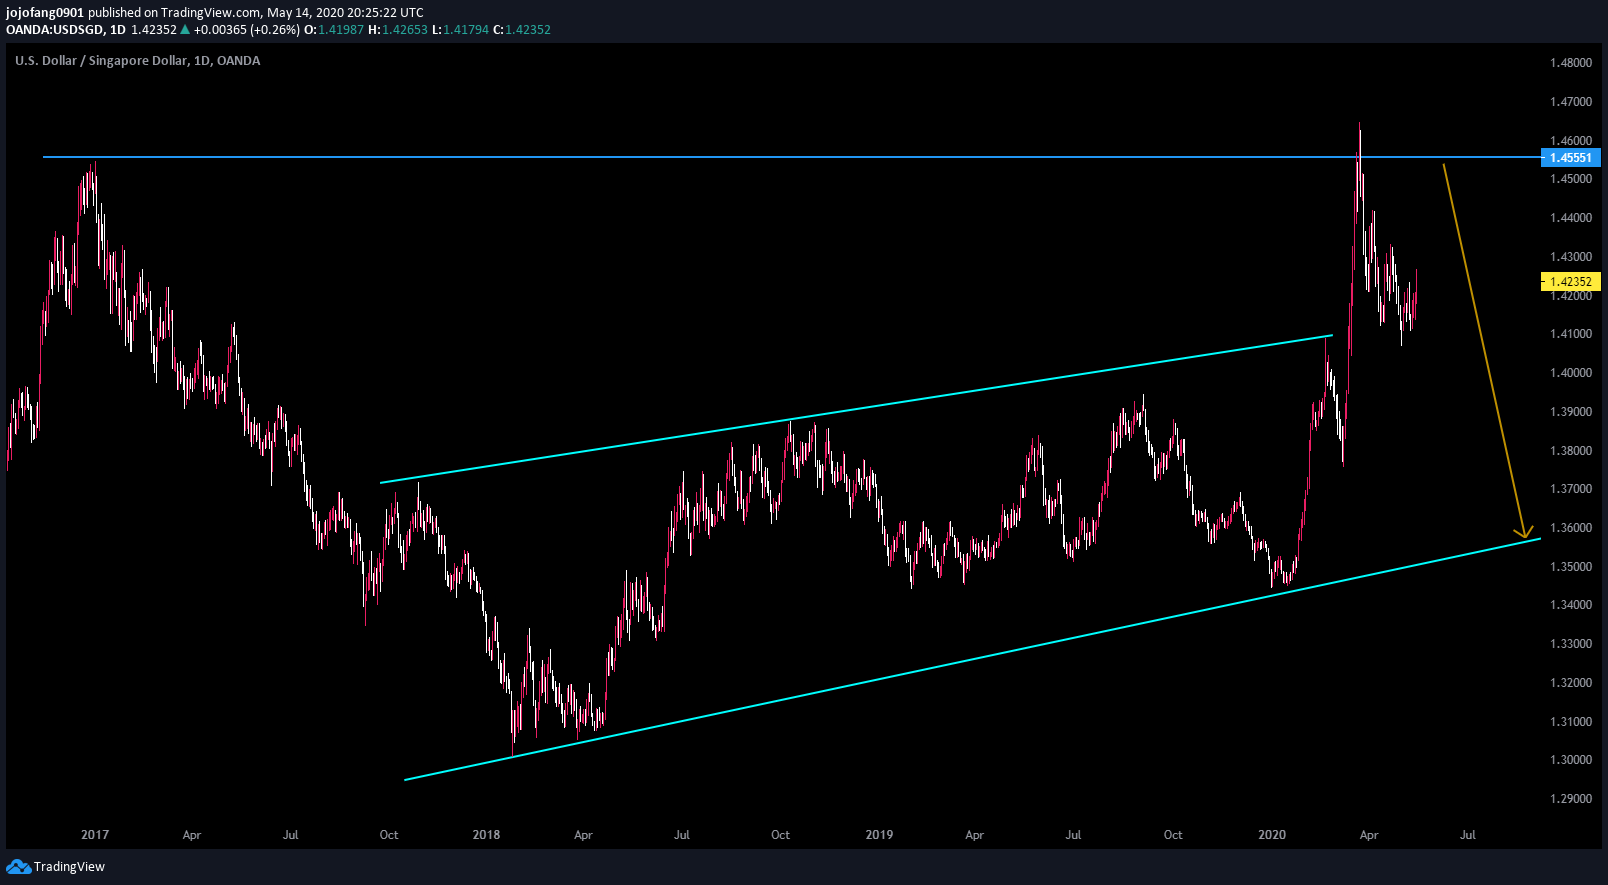This screenshot has width=1608, height=885.
Task: Click the Oct label right before 2018
Action: pyautogui.click(x=389, y=835)
